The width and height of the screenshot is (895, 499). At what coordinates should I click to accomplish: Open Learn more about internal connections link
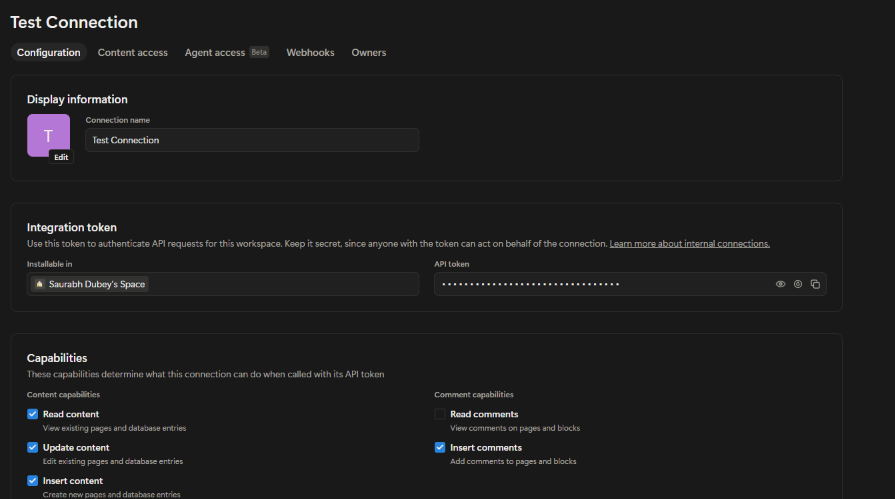[x=690, y=244]
